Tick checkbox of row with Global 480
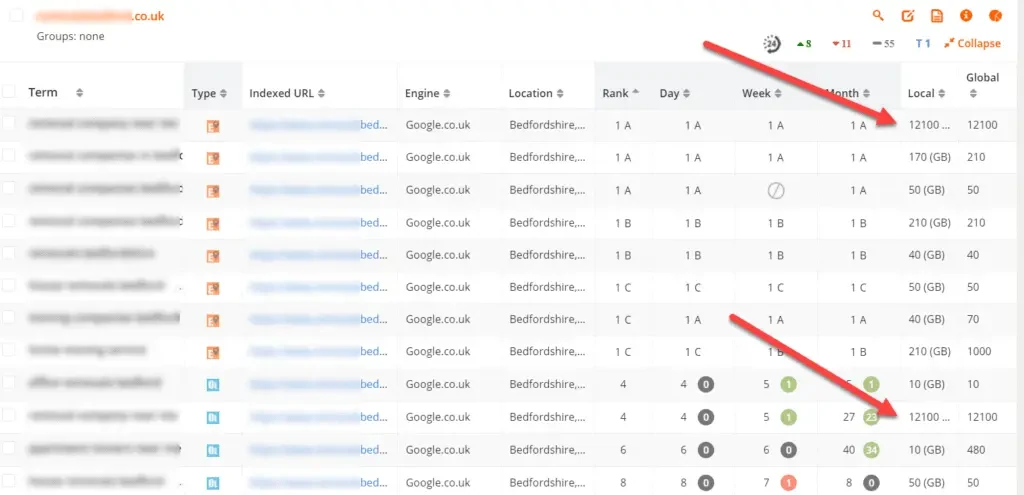 (x=8, y=449)
